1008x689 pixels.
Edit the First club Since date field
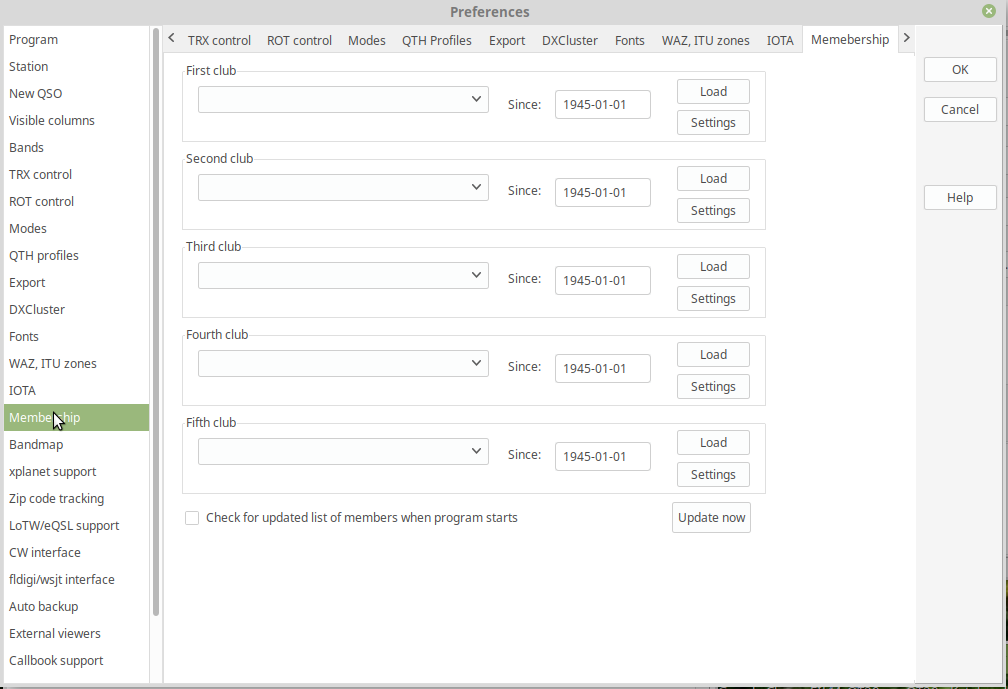pyautogui.click(x=602, y=104)
